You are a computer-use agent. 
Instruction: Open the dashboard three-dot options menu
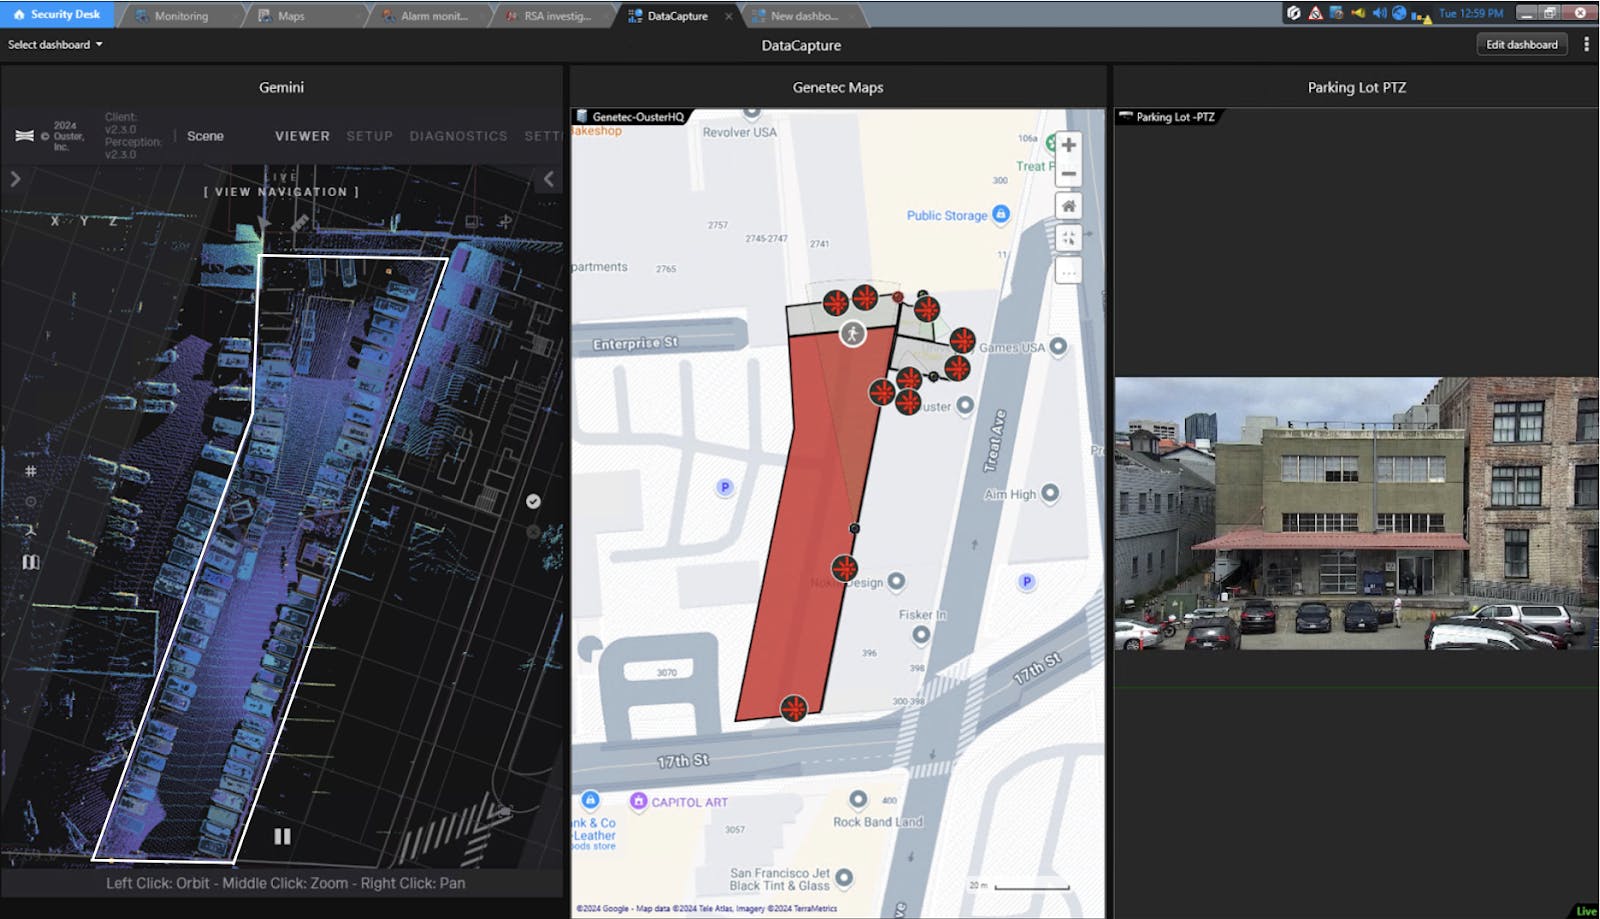tap(1586, 45)
